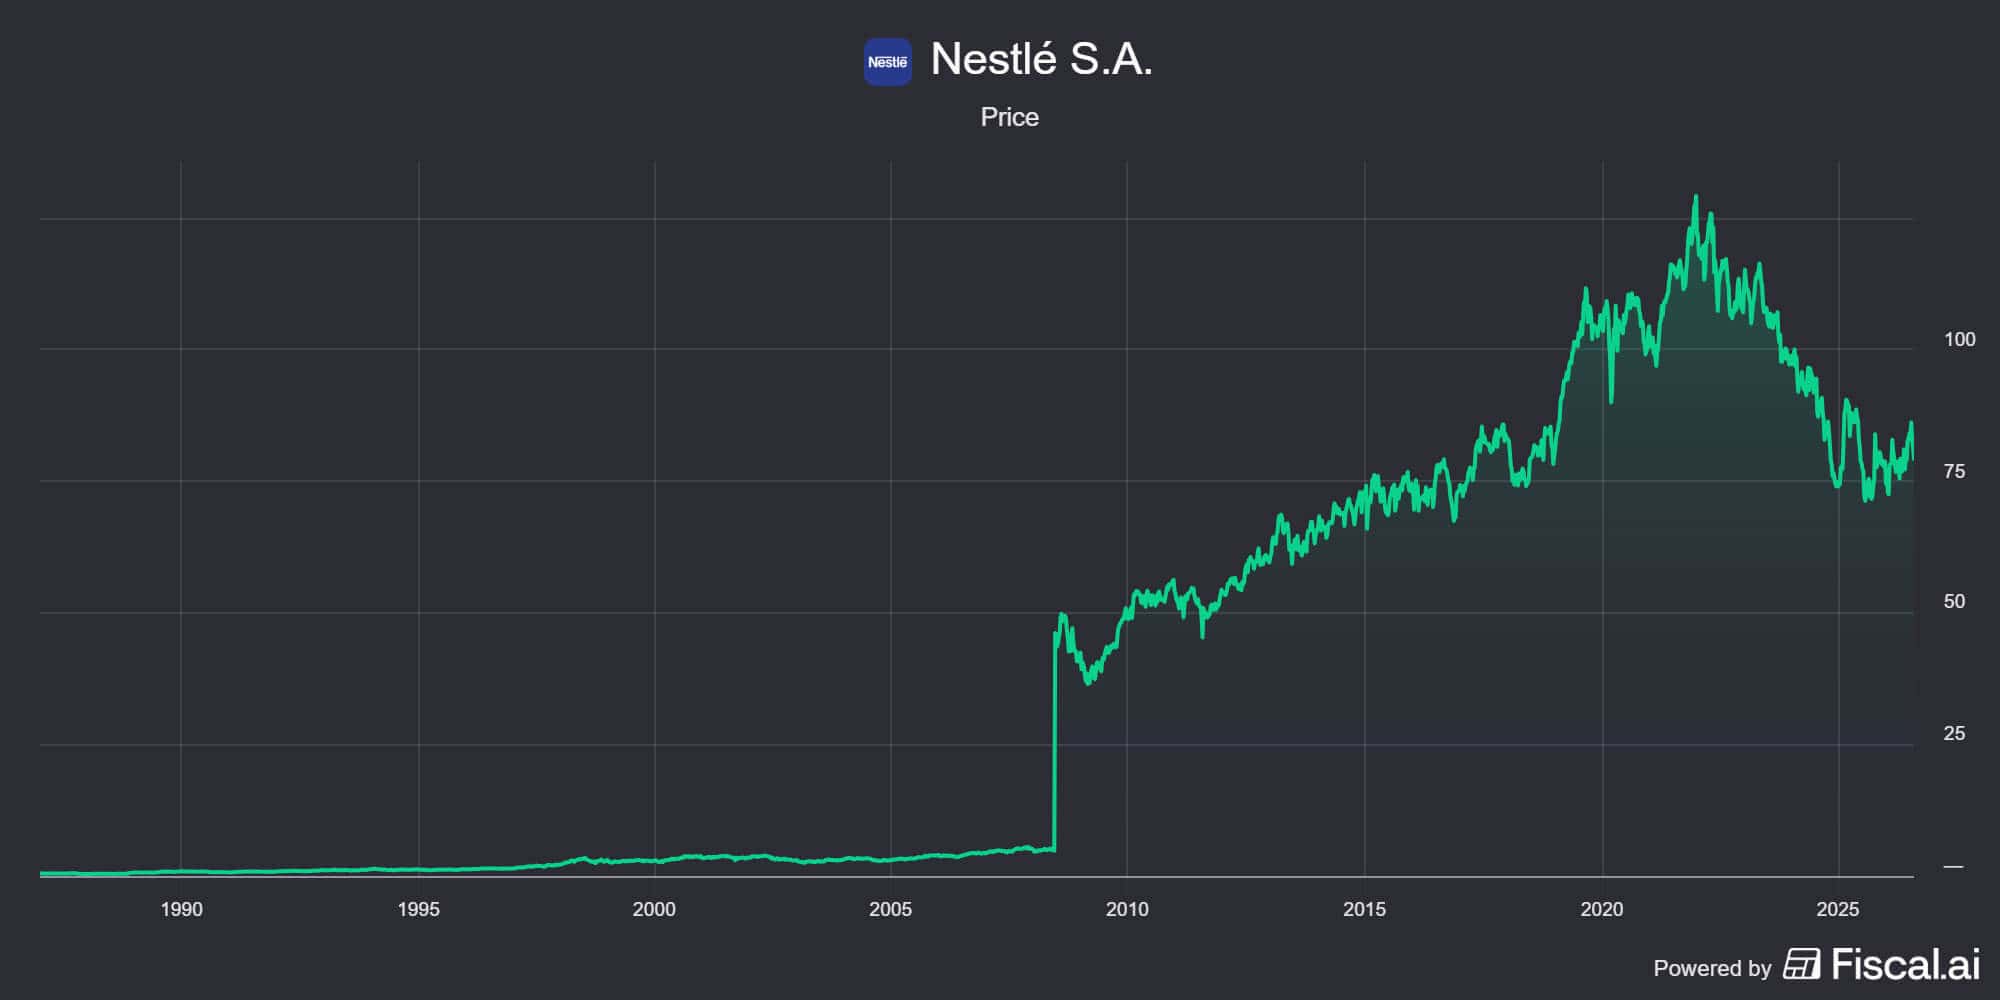Click the 75 y-axis label
Screen dimensions: 2000x1000
[x=1954, y=471]
